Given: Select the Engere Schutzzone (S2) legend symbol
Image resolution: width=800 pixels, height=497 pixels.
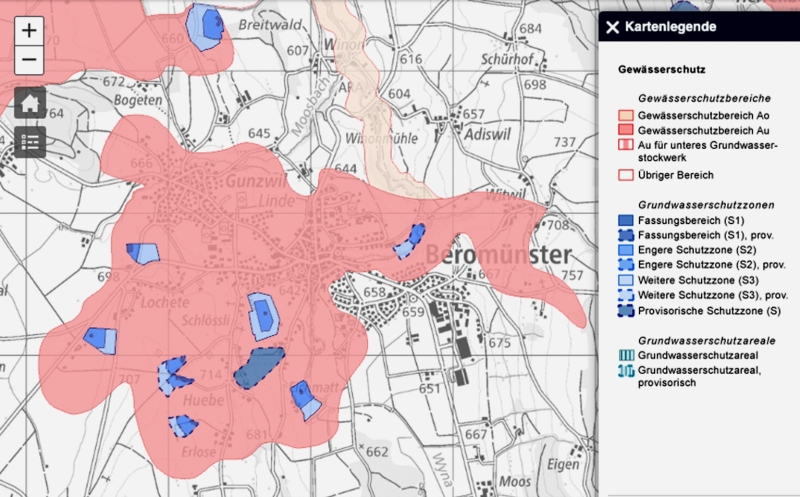Looking at the screenshot, I should pos(626,247).
